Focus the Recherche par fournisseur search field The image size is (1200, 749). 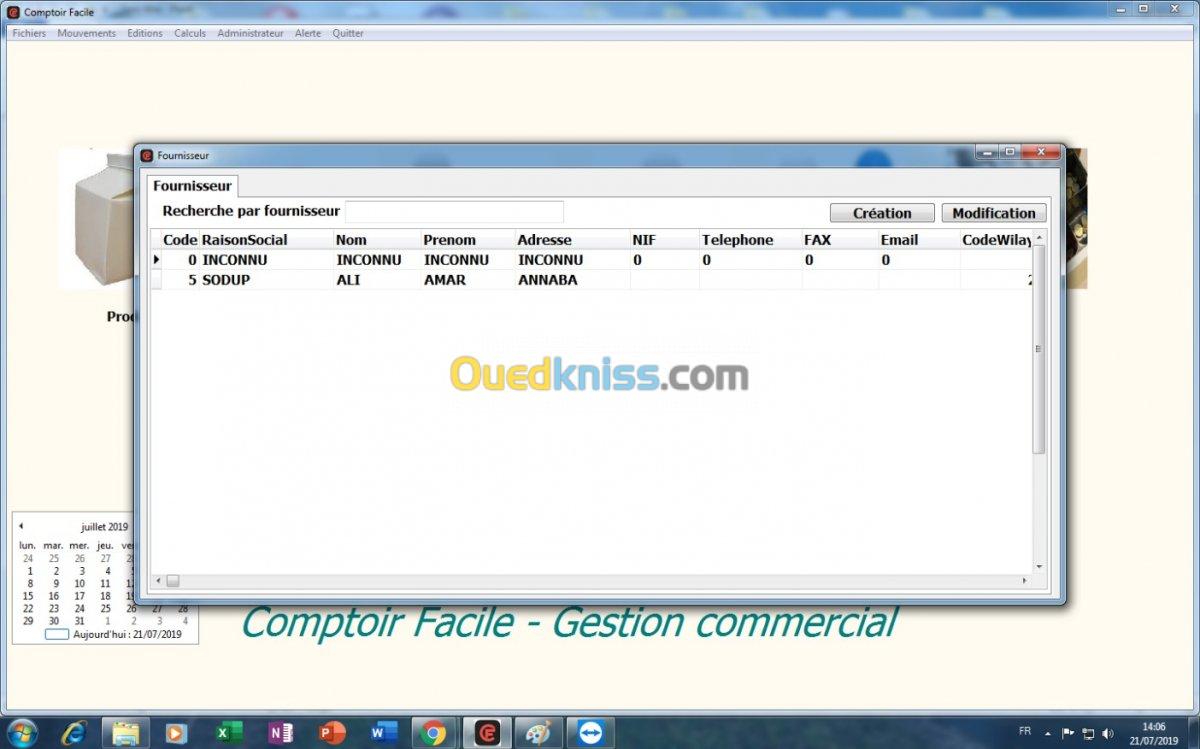tap(454, 212)
